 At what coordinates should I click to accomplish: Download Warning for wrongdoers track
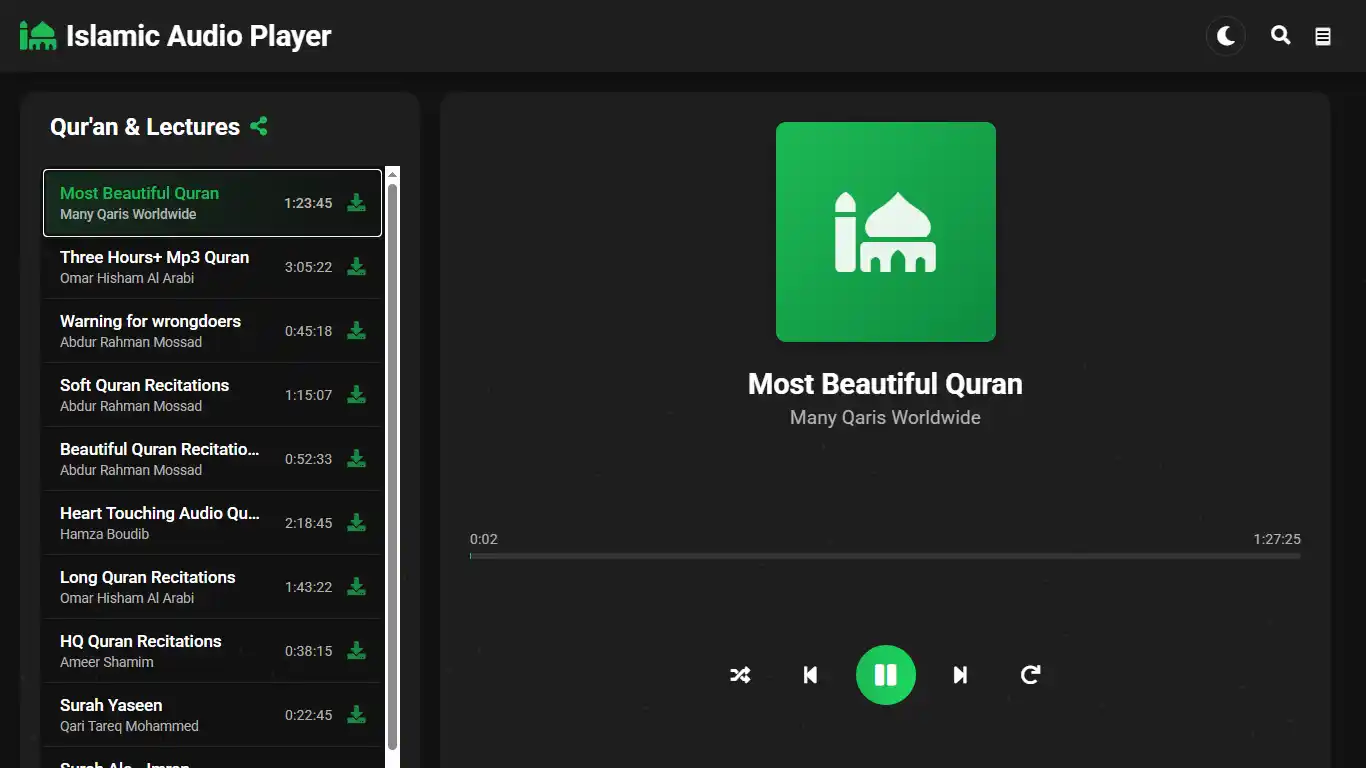[x=356, y=331]
